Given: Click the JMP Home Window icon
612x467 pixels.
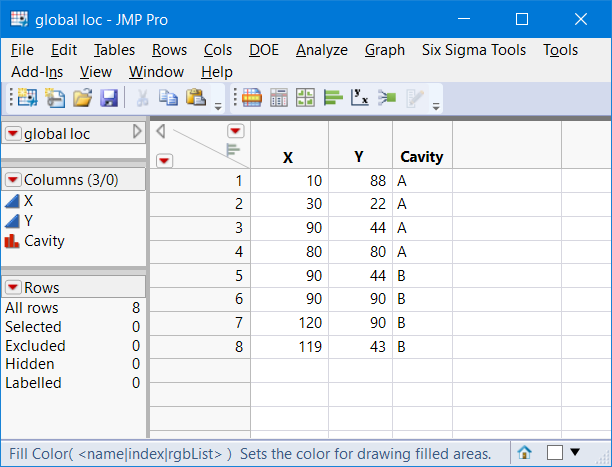Looking at the screenshot, I should (524, 453).
